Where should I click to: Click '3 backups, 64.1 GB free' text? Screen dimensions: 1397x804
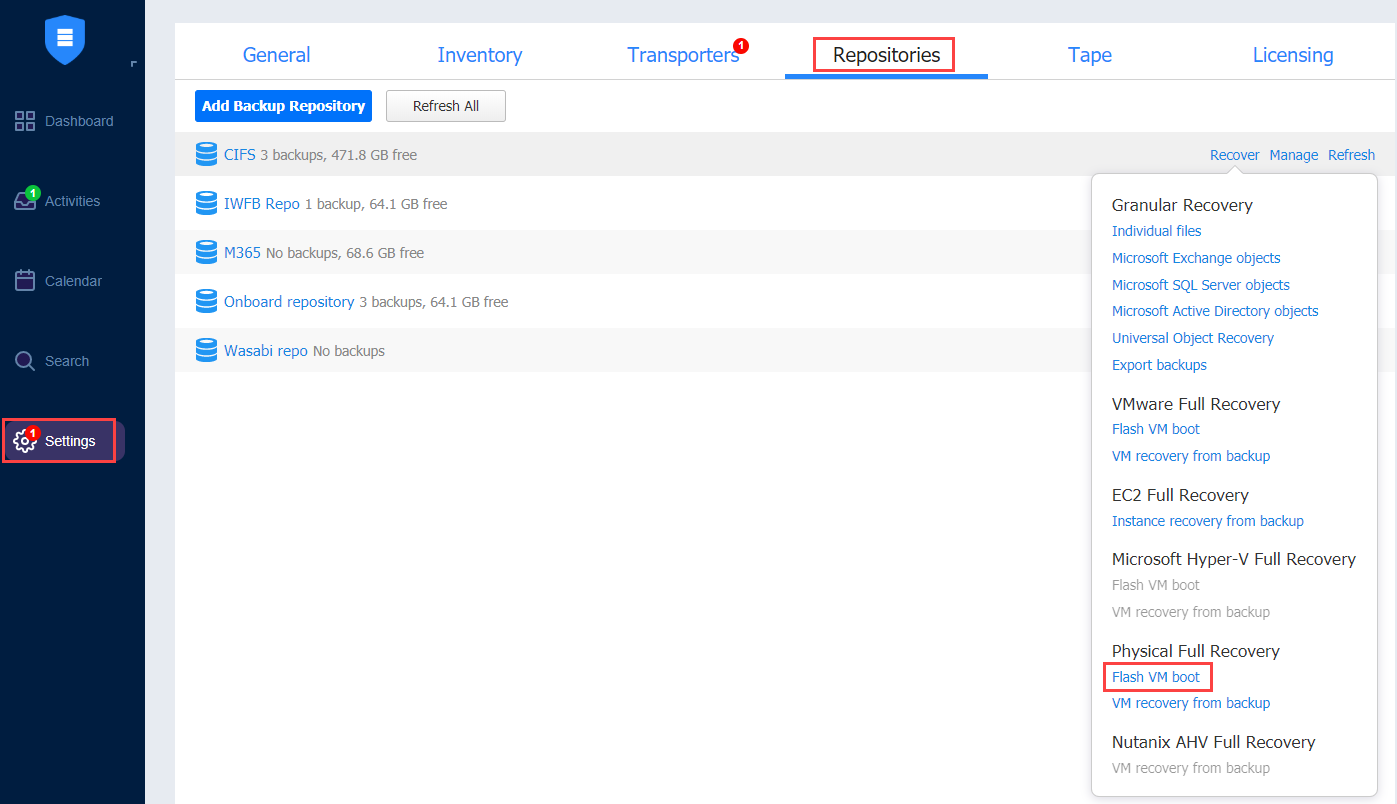434,302
